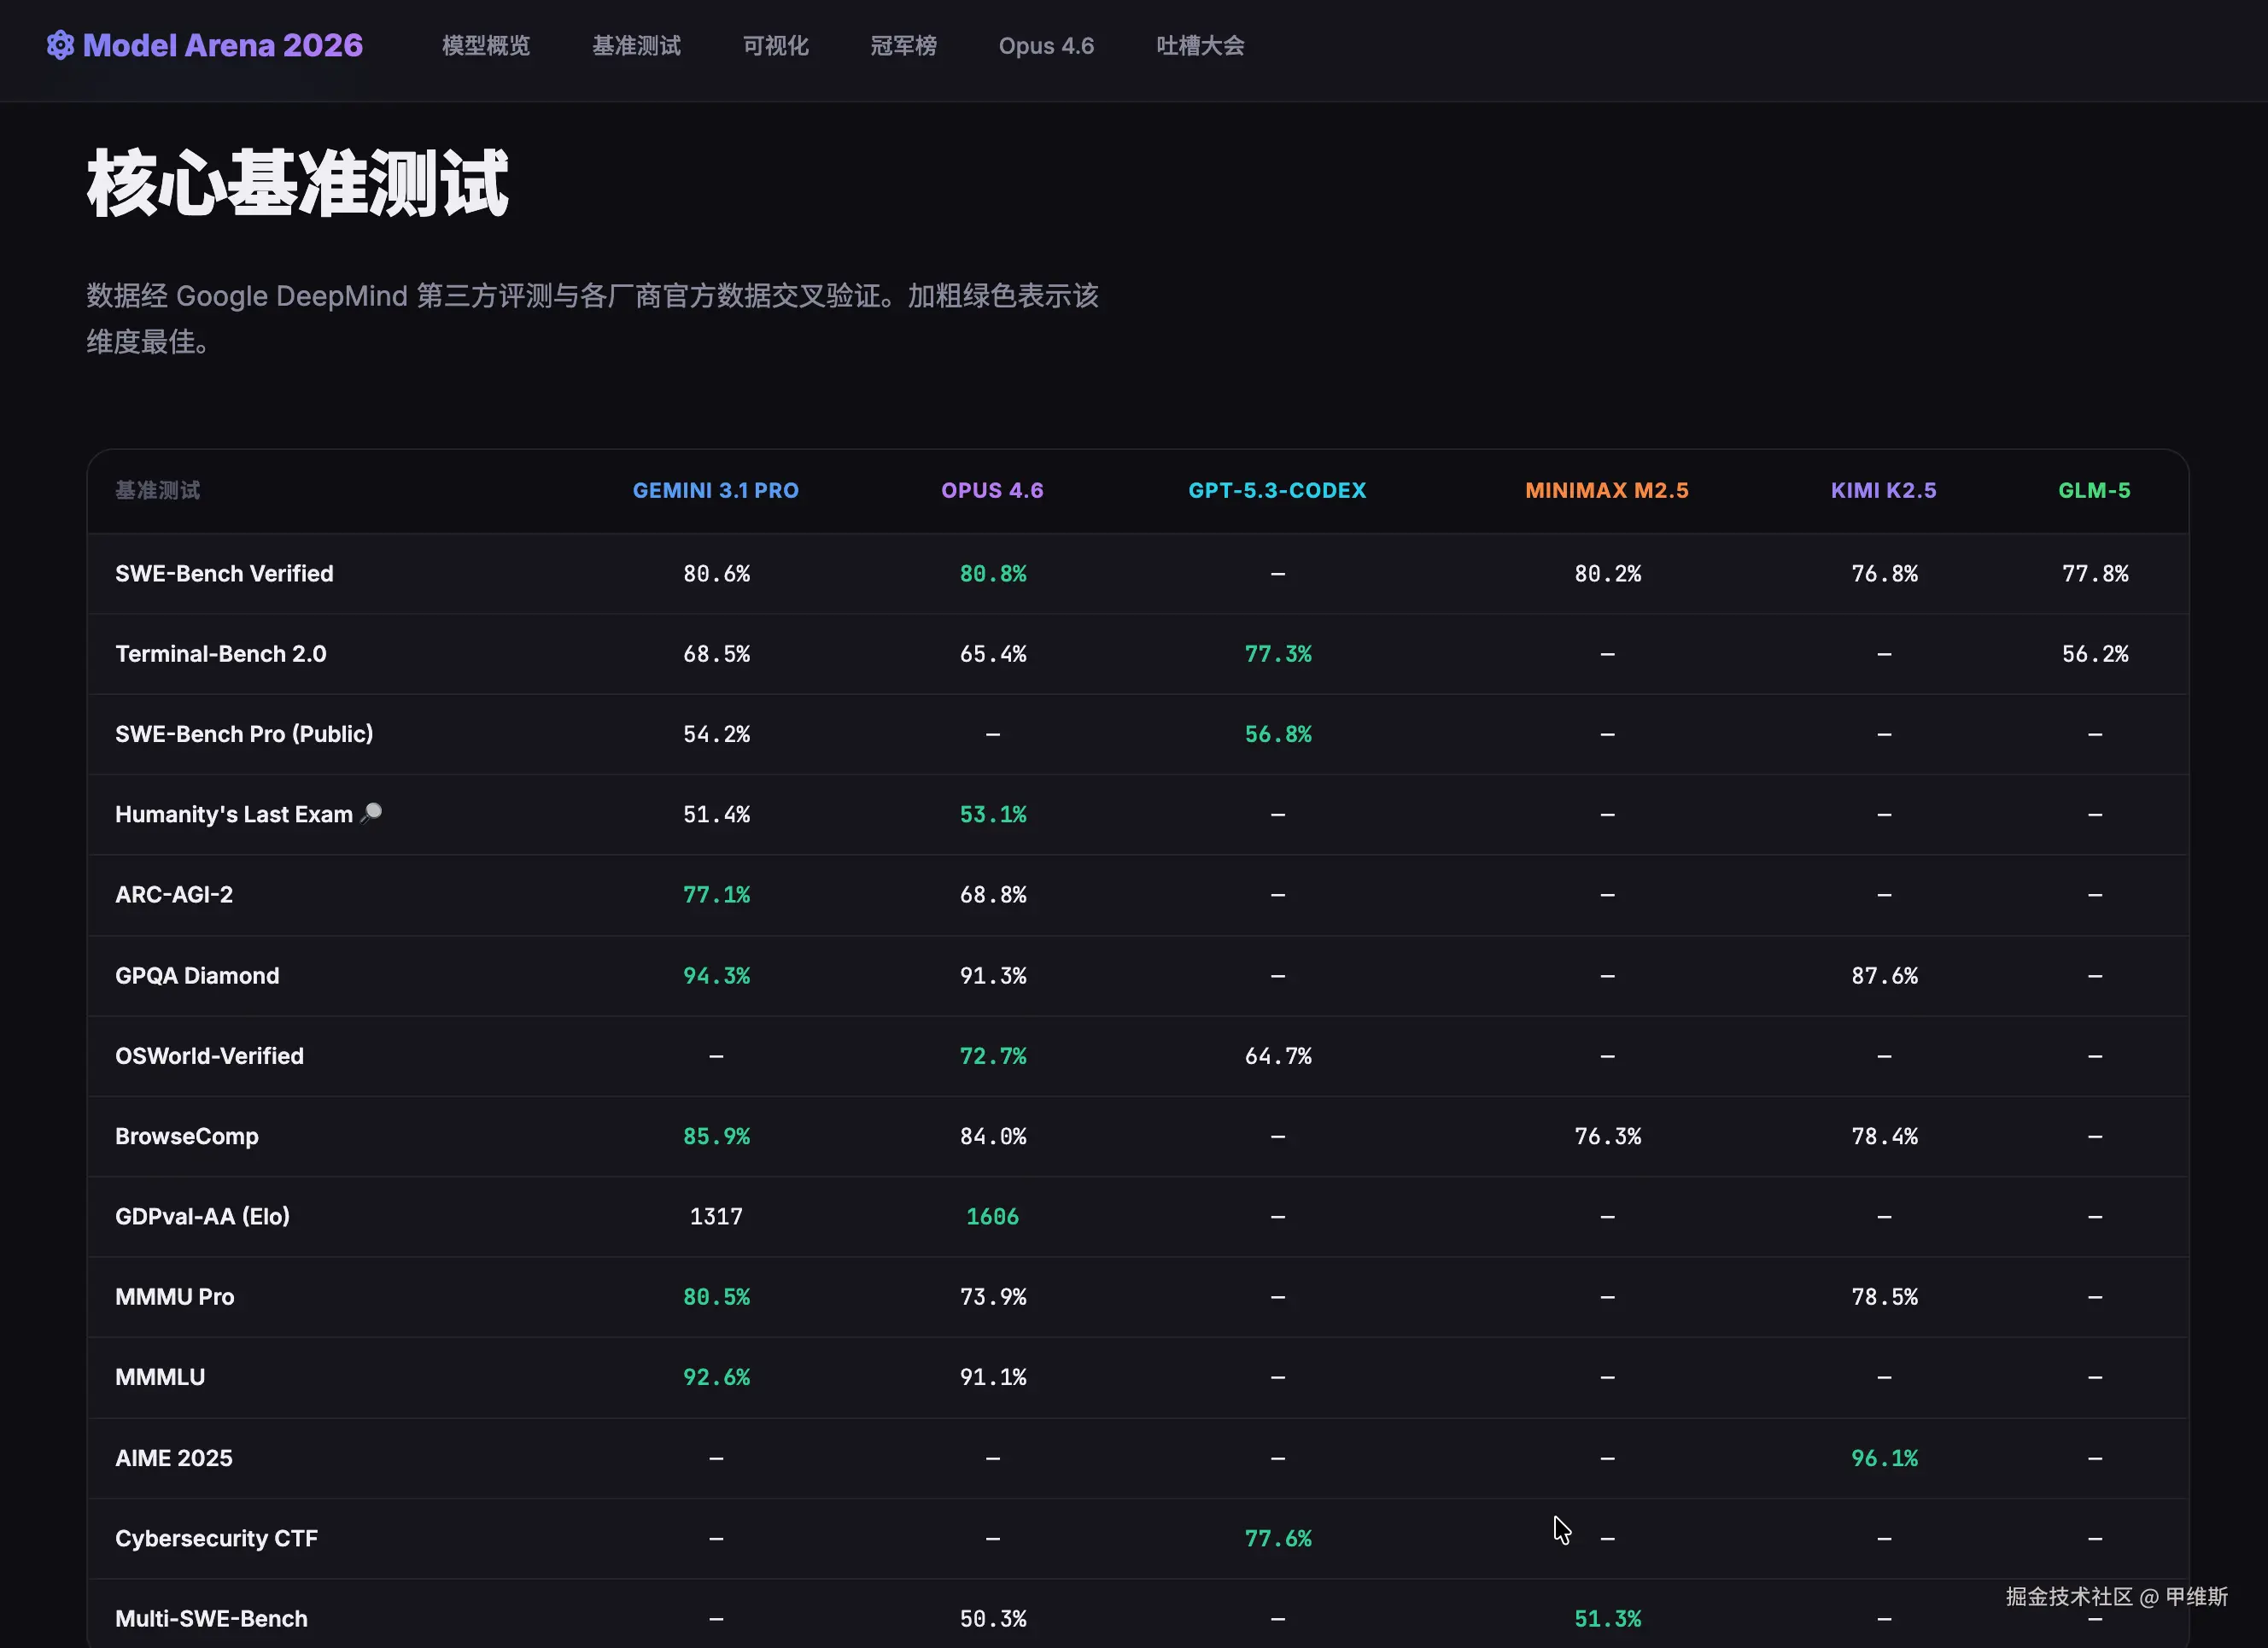Open the Opus 4.6 nav item
The image size is (2268, 1648).
pos(1046,46)
